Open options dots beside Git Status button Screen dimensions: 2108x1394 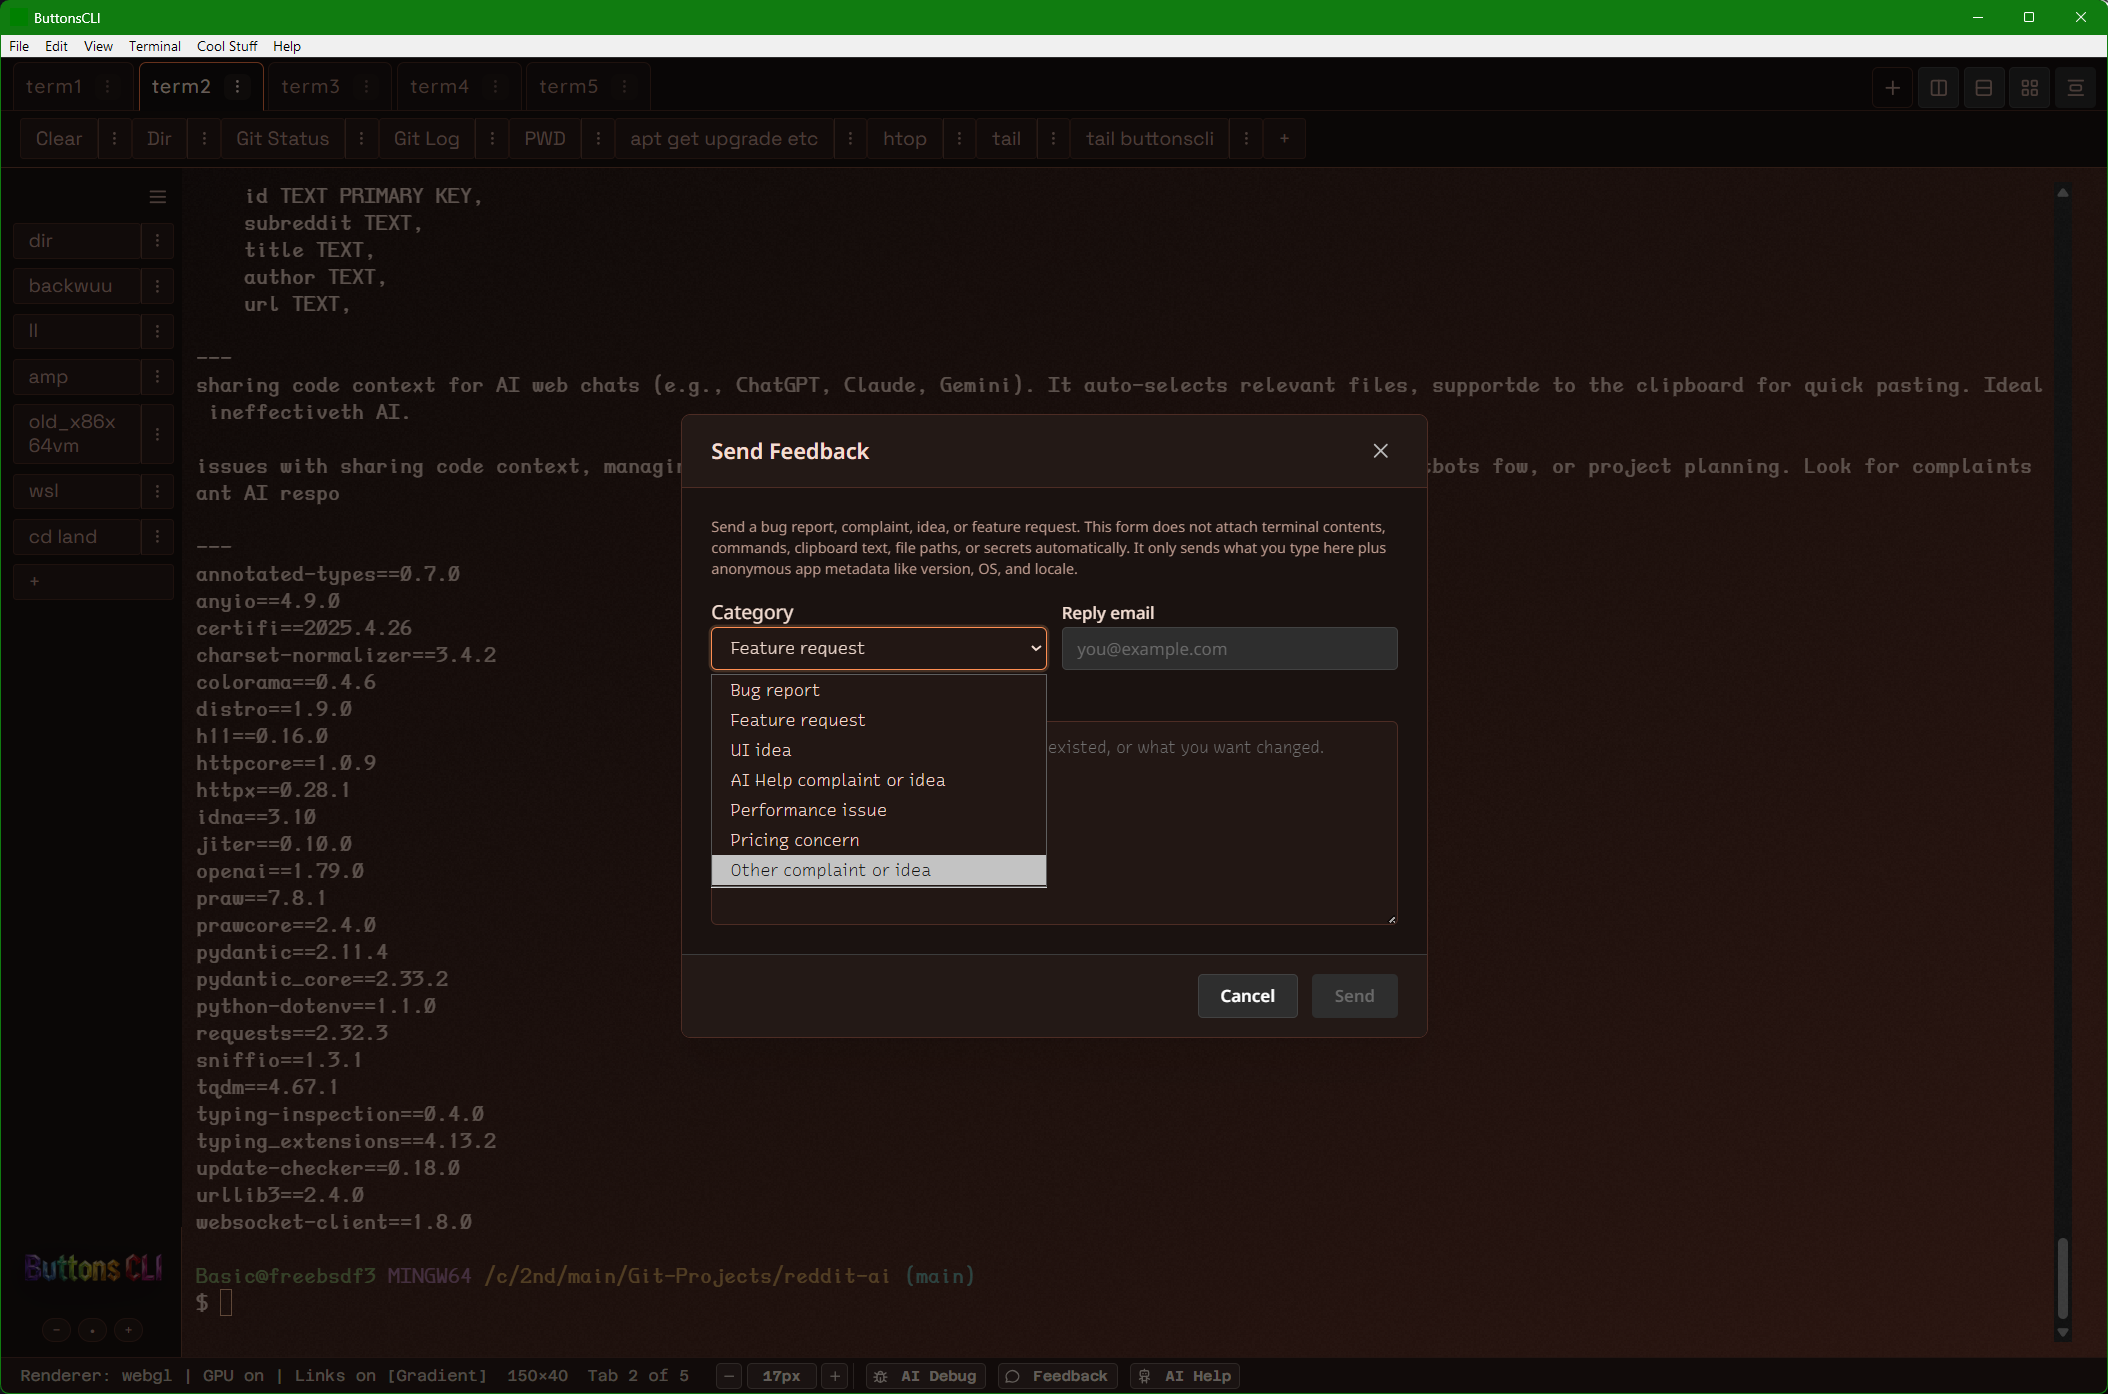(x=361, y=139)
